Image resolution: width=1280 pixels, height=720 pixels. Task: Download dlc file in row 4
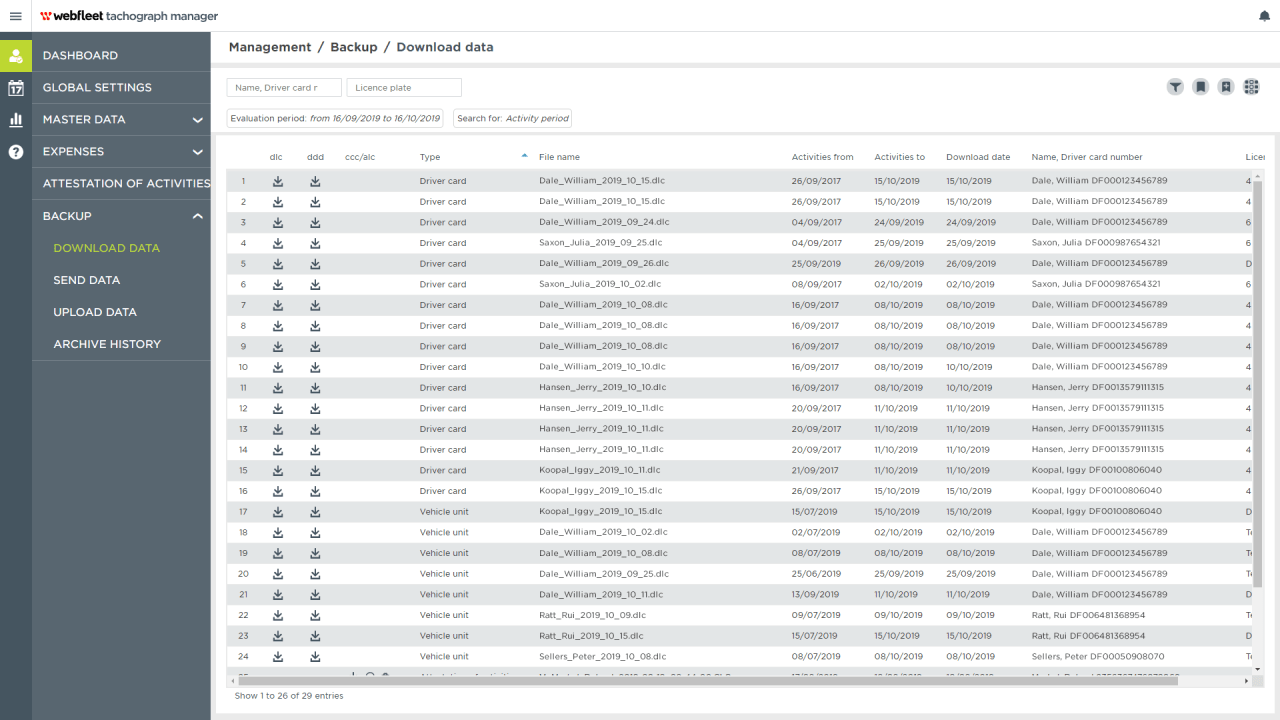278,243
